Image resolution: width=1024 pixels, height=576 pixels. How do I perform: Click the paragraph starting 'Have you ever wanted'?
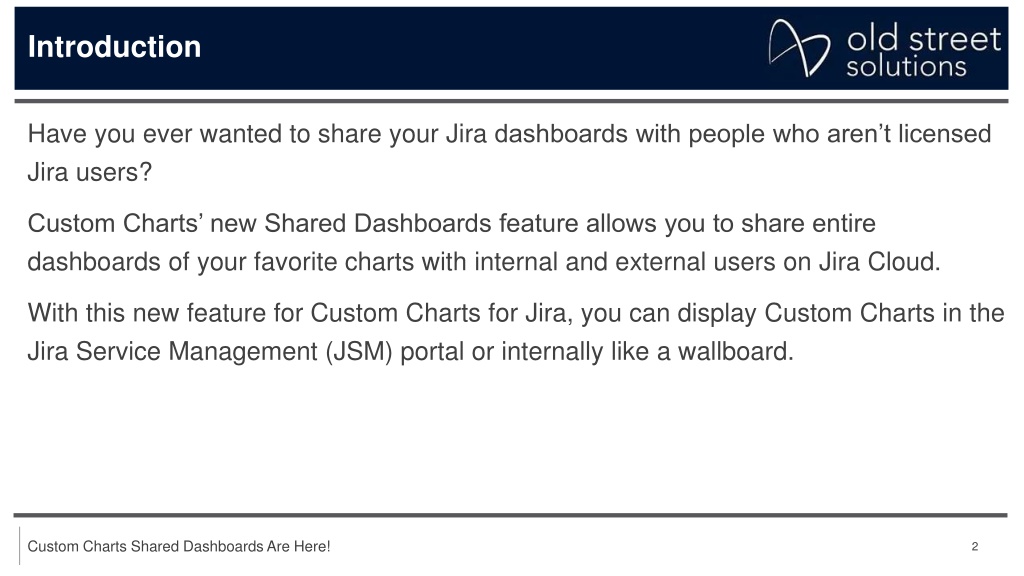click(x=509, y=153)
